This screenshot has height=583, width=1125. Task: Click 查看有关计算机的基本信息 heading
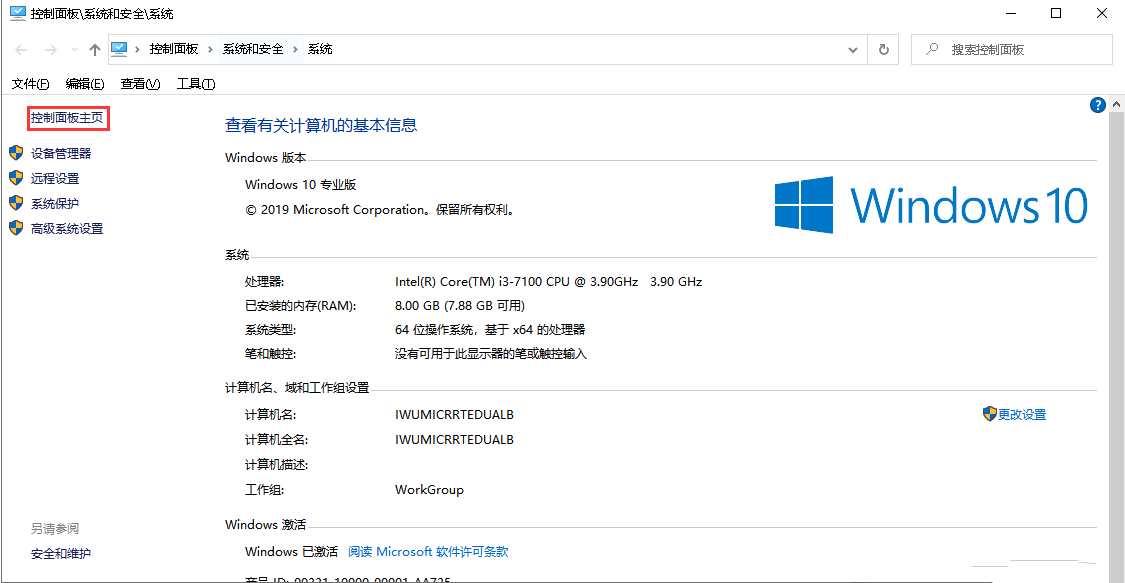321,125
